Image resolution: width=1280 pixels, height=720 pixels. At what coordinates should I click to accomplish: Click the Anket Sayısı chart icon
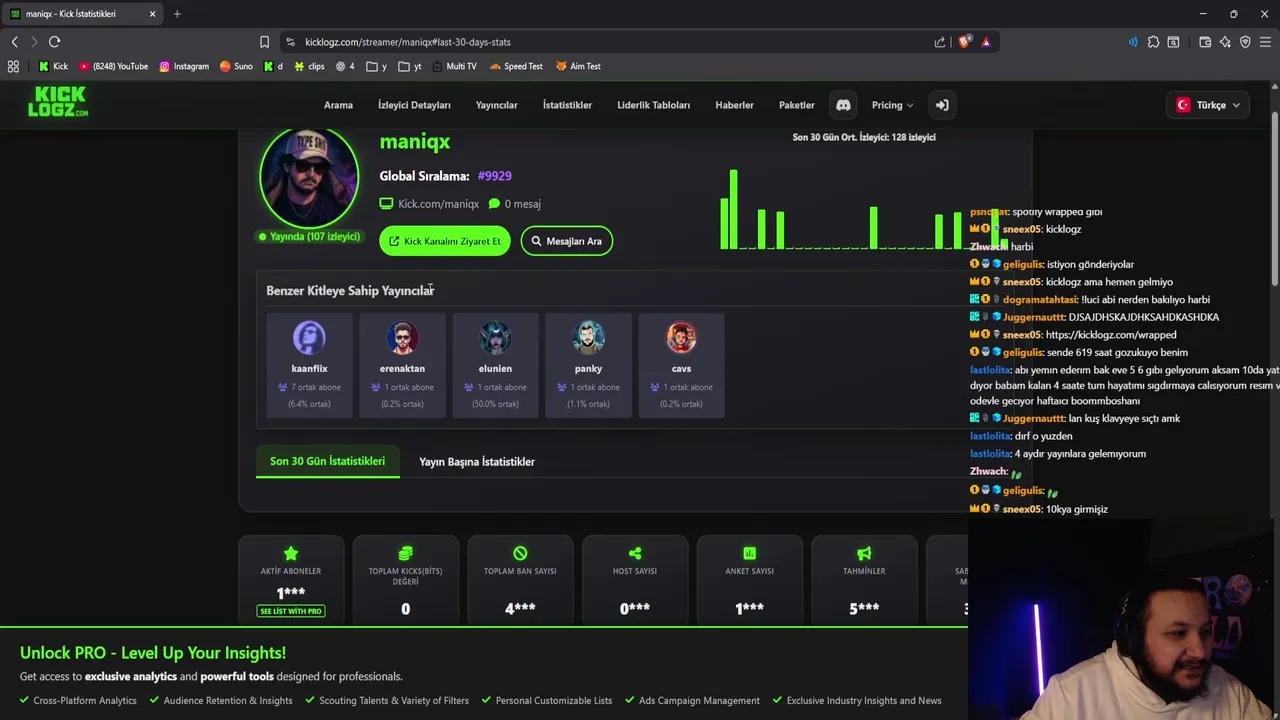tap(749, 553)
